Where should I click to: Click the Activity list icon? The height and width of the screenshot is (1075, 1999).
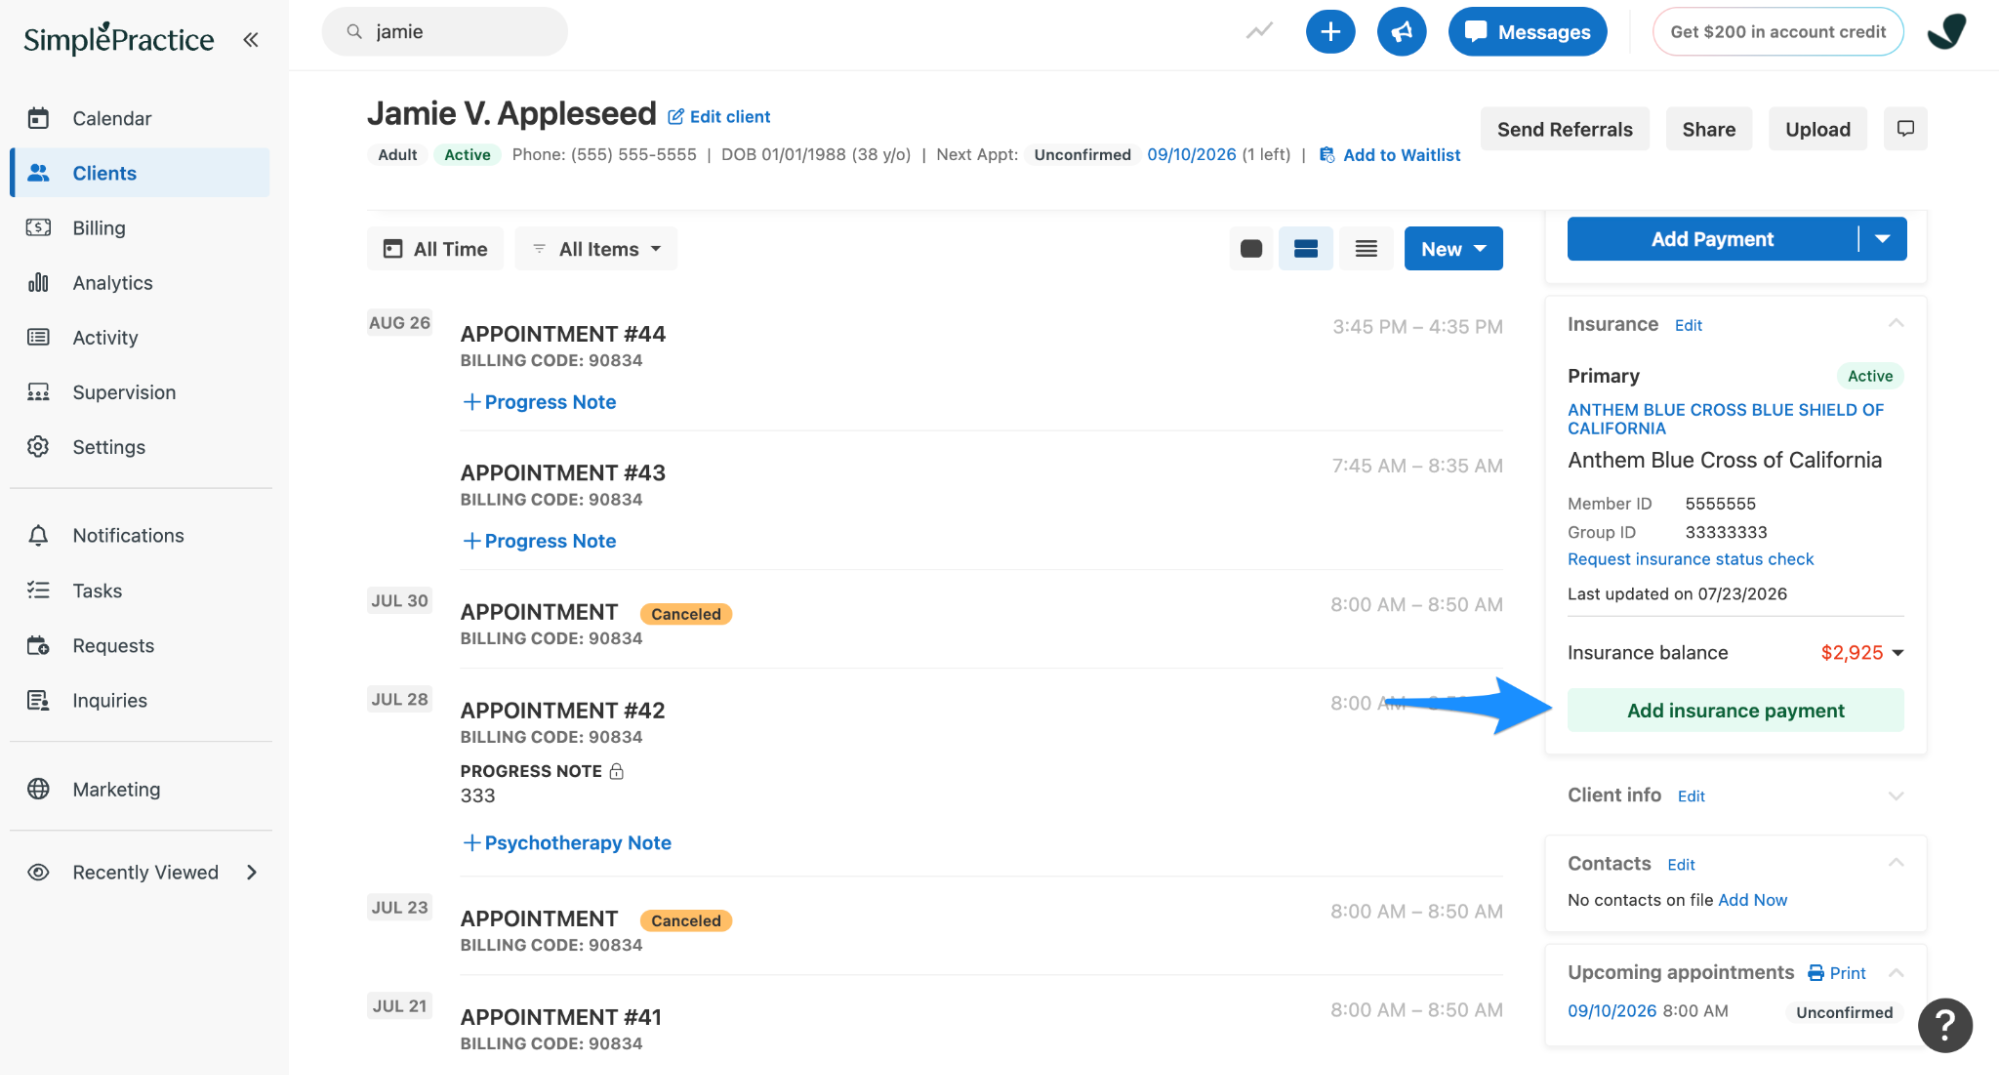click(38, 337)
